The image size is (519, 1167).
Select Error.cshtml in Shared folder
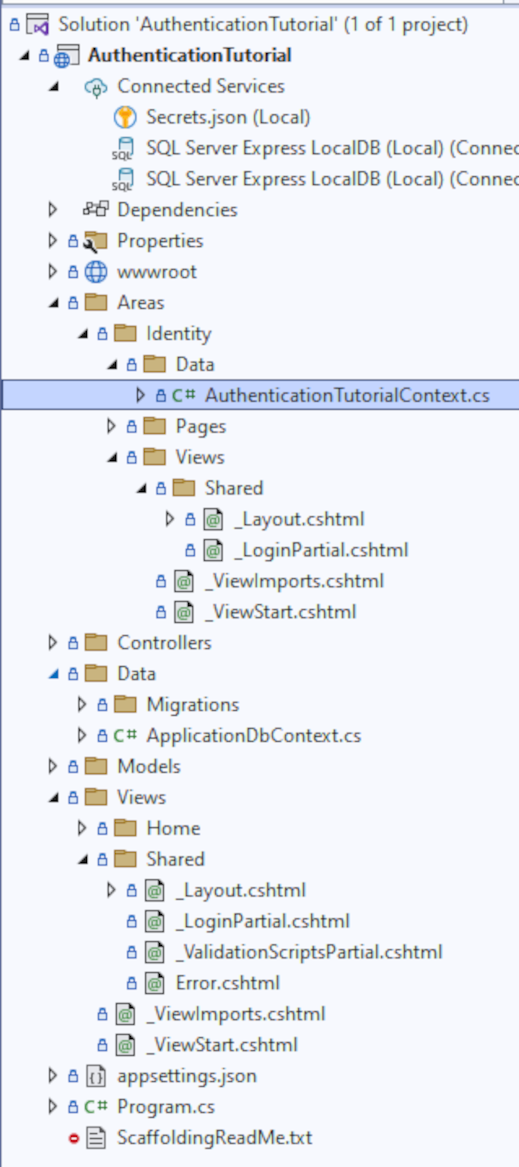pyautogui.click(x=228, y=982)
